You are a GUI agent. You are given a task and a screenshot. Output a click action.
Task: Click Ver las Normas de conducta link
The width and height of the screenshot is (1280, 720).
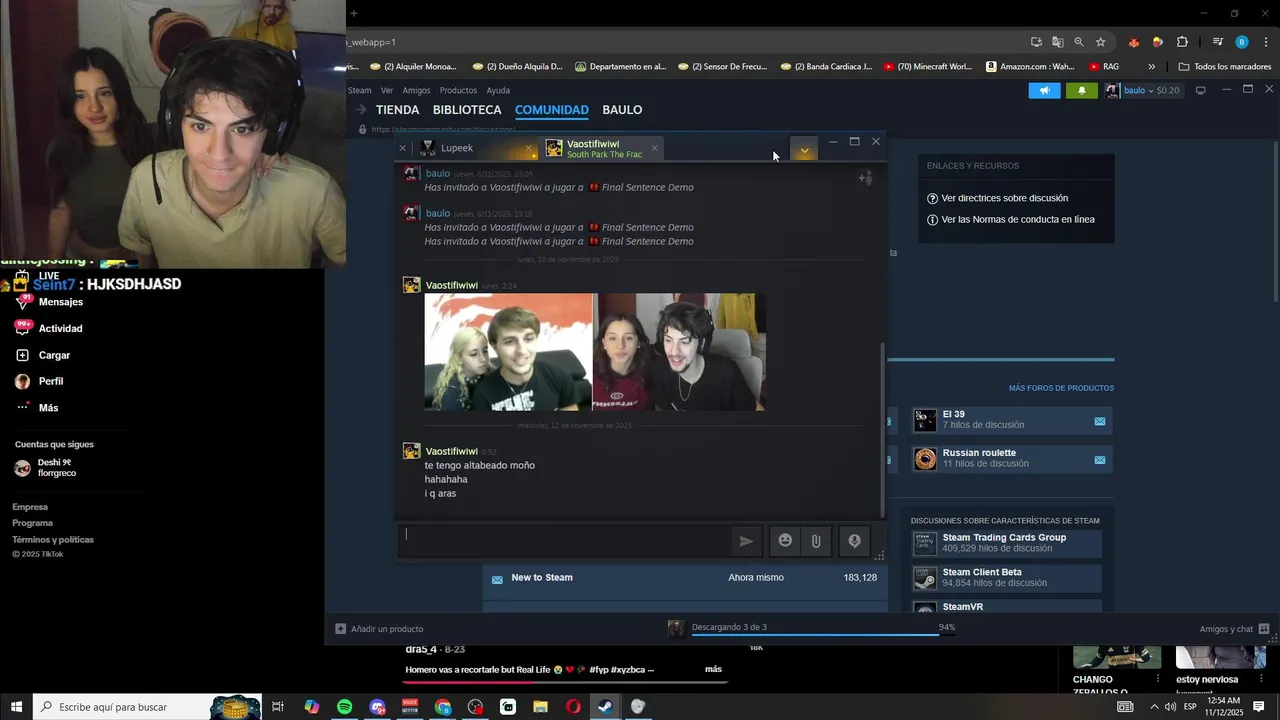click(1017, 220)
